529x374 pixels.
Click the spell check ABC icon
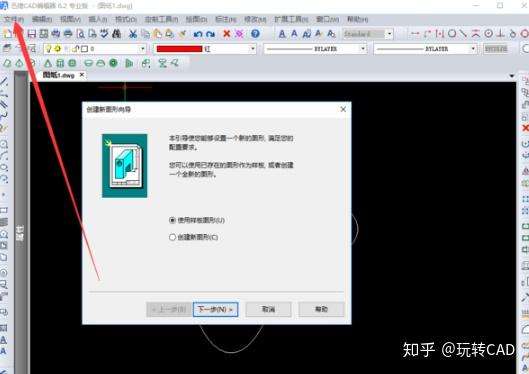coord(104,34)
